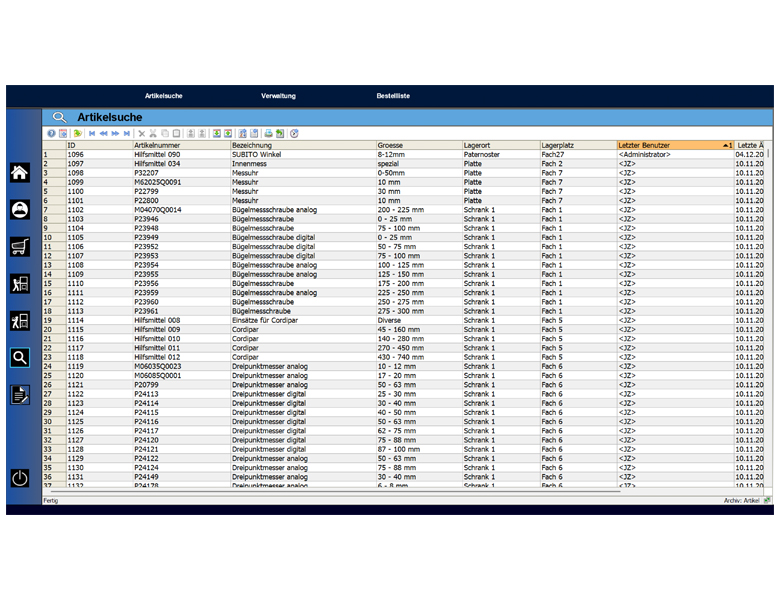Open the shopping cart sidebar icon

[x=20, y=247]
